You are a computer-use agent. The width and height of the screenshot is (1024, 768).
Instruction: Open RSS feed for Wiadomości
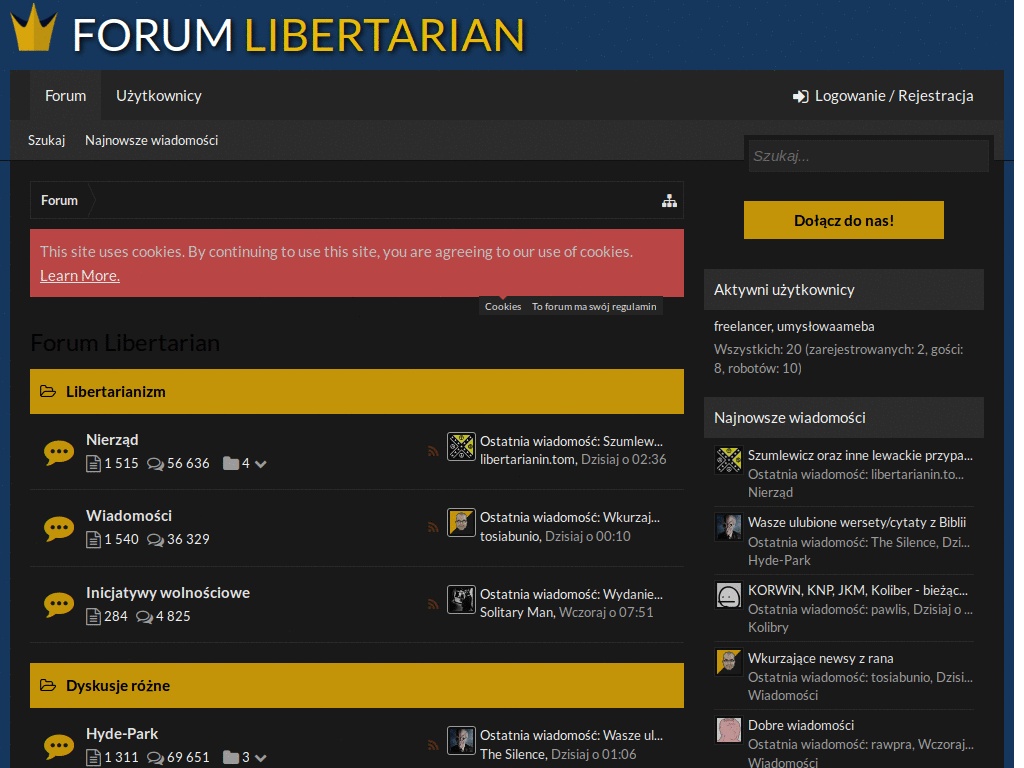(432, 527)
